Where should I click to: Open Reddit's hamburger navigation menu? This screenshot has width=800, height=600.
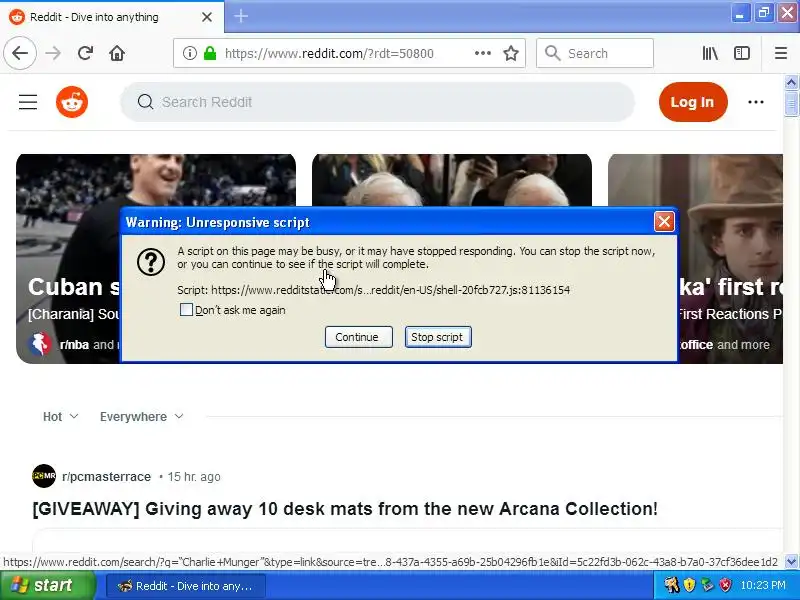(x=28, y=102)
